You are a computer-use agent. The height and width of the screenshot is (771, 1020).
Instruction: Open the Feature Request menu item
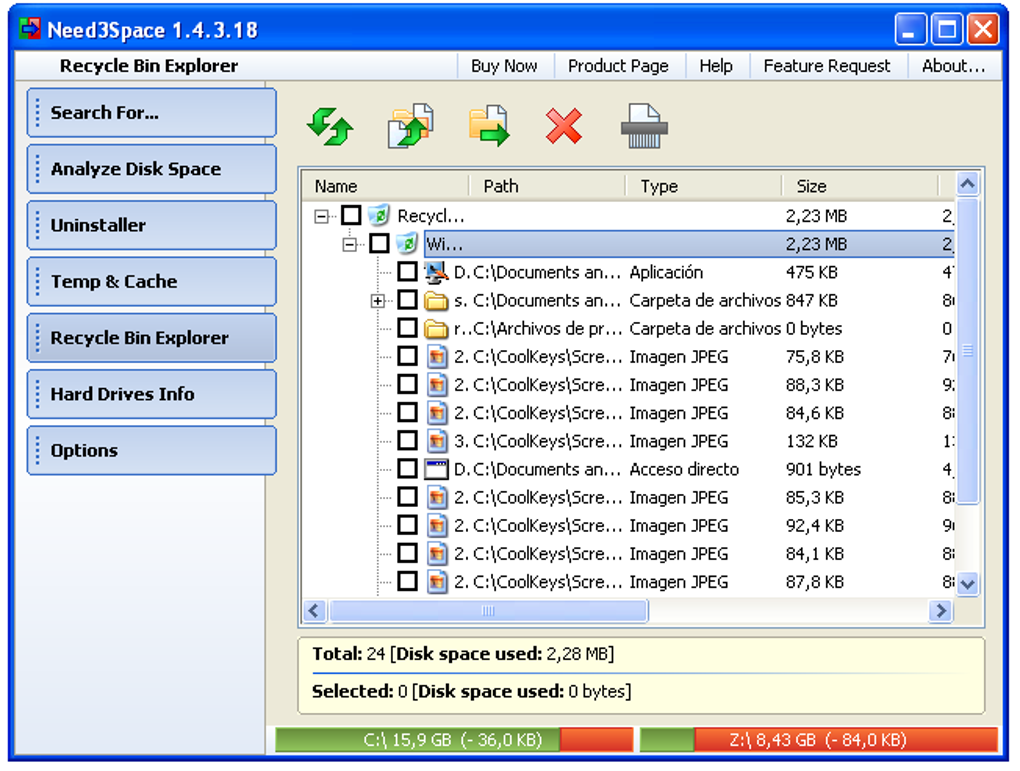(827, 66)
